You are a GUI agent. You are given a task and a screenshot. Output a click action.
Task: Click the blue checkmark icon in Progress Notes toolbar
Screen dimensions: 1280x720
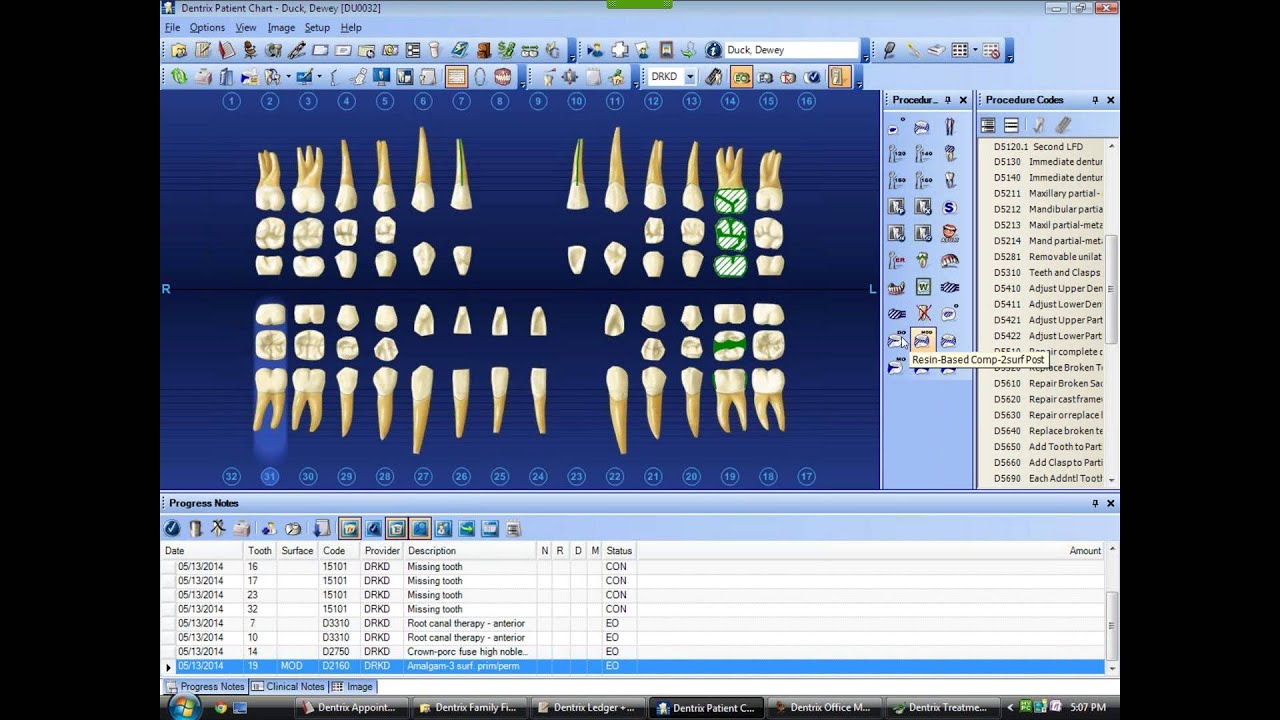tap(171, 528)
